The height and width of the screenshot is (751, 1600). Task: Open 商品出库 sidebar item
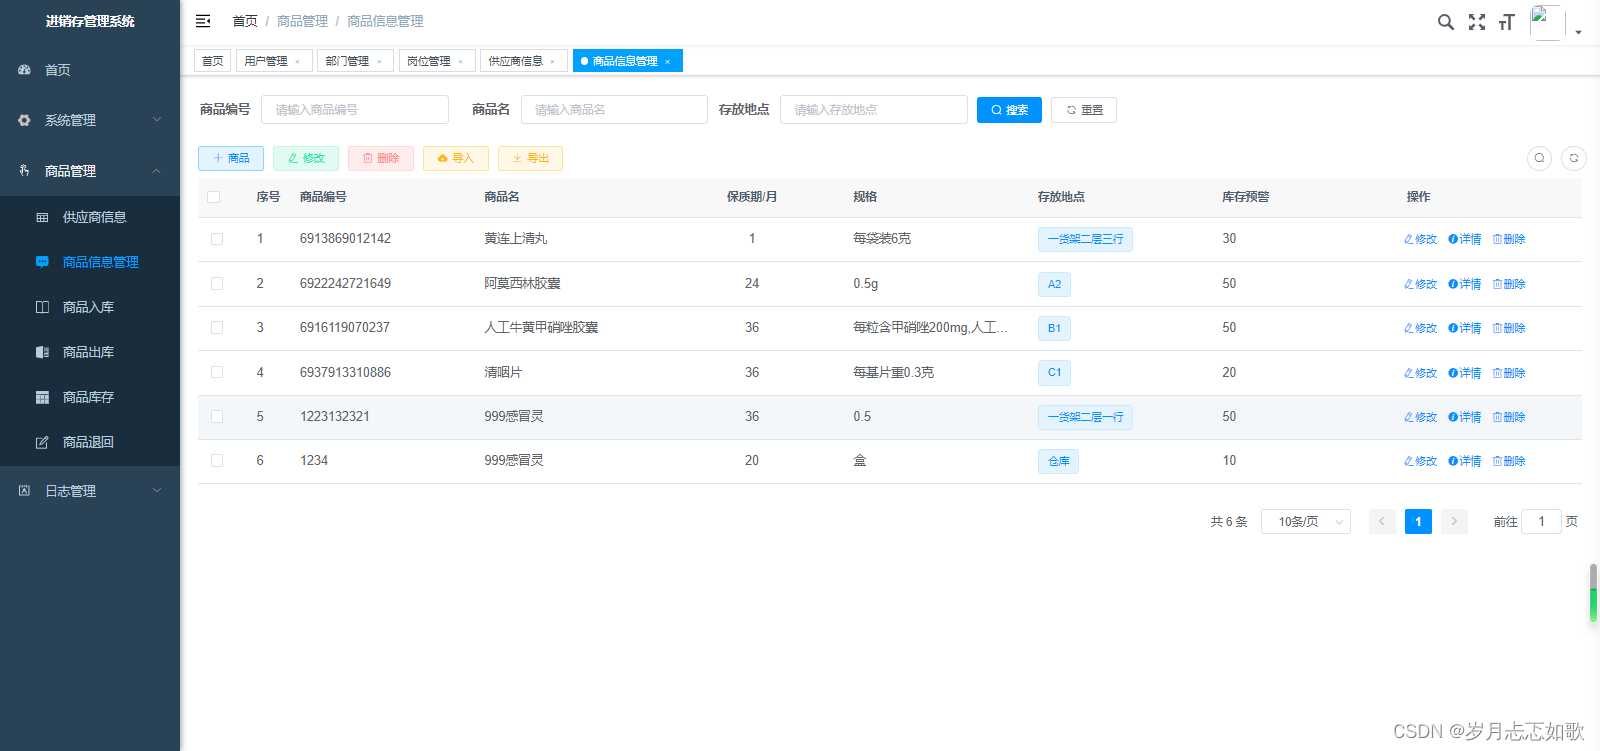click(x=90, y=352)
